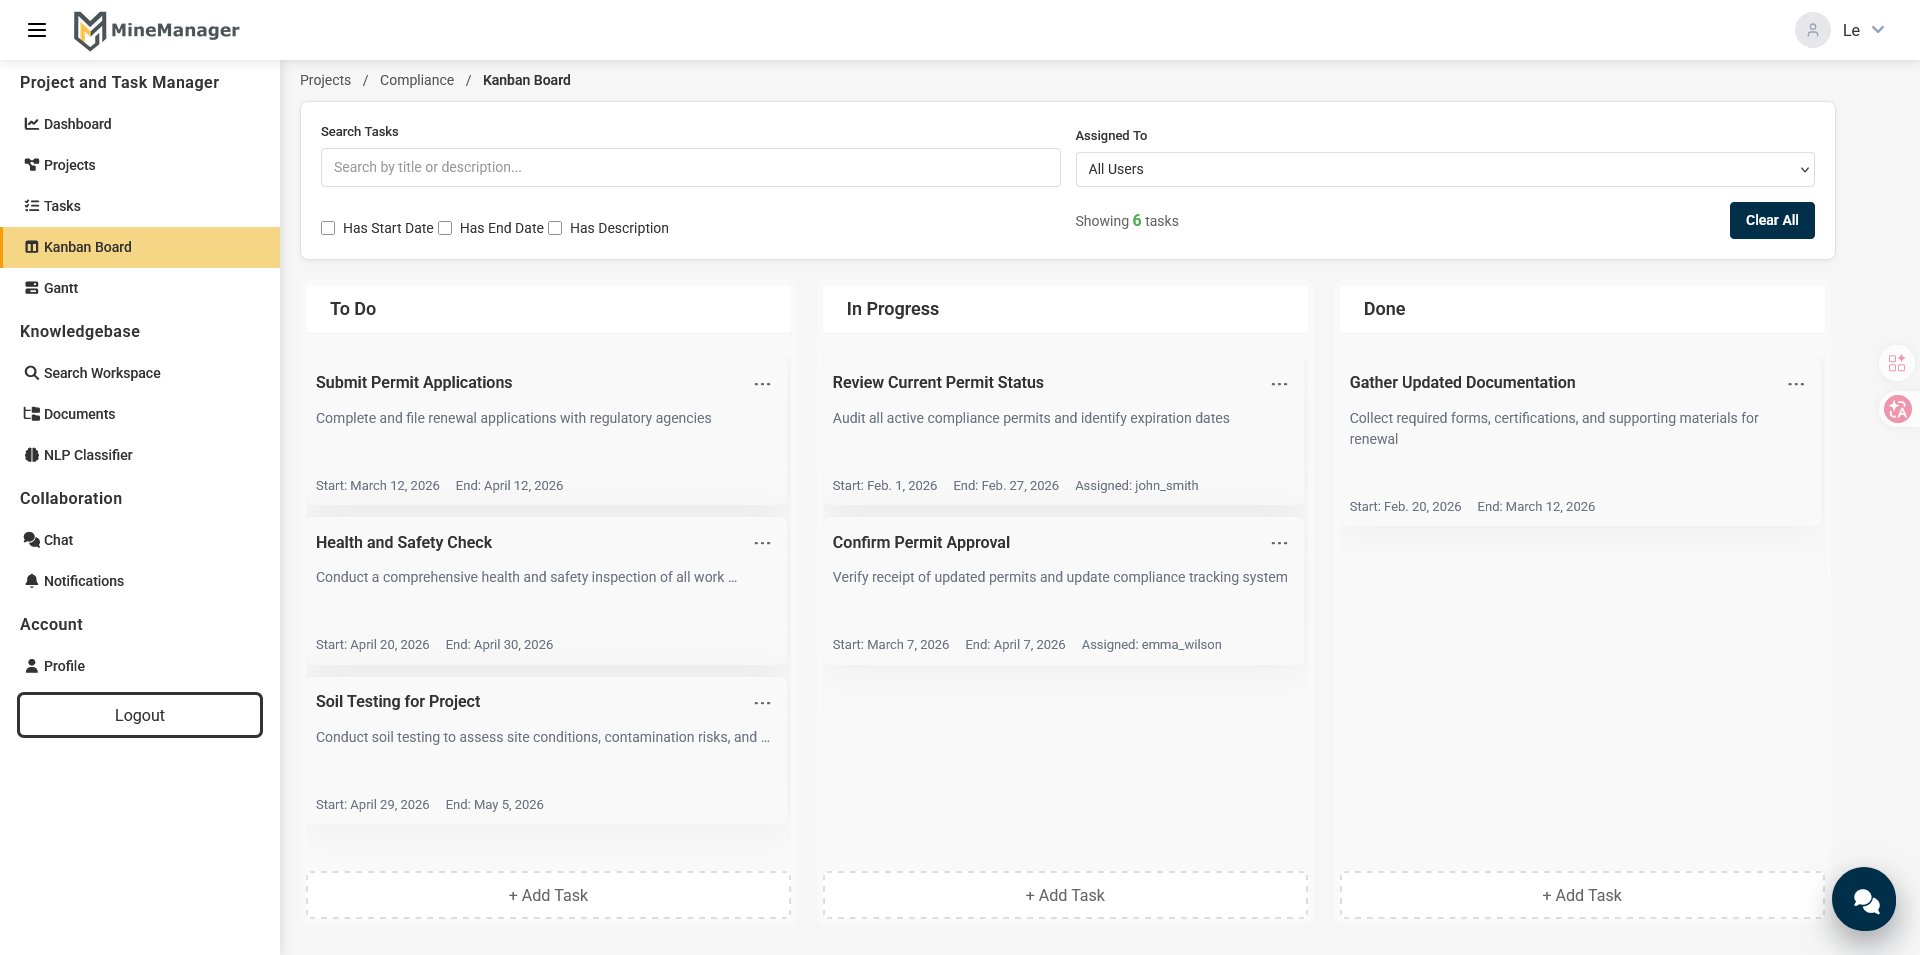Image resolution: width=1920 pixels, height=955 pixels.
Task: Open NLP Classifier in sidebar
Action: tap(140, 455)
